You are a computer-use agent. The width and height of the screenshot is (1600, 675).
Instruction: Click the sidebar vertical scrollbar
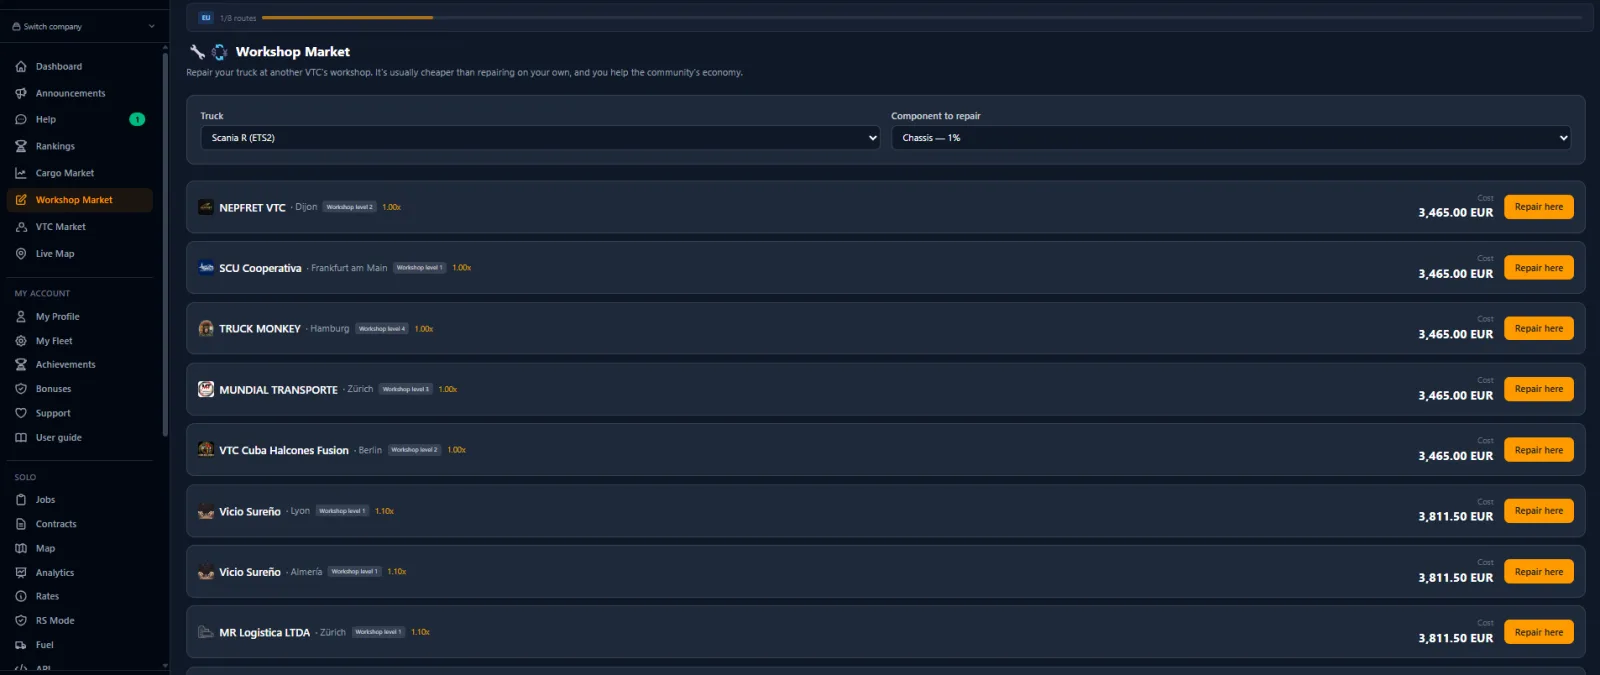[165, 245]
